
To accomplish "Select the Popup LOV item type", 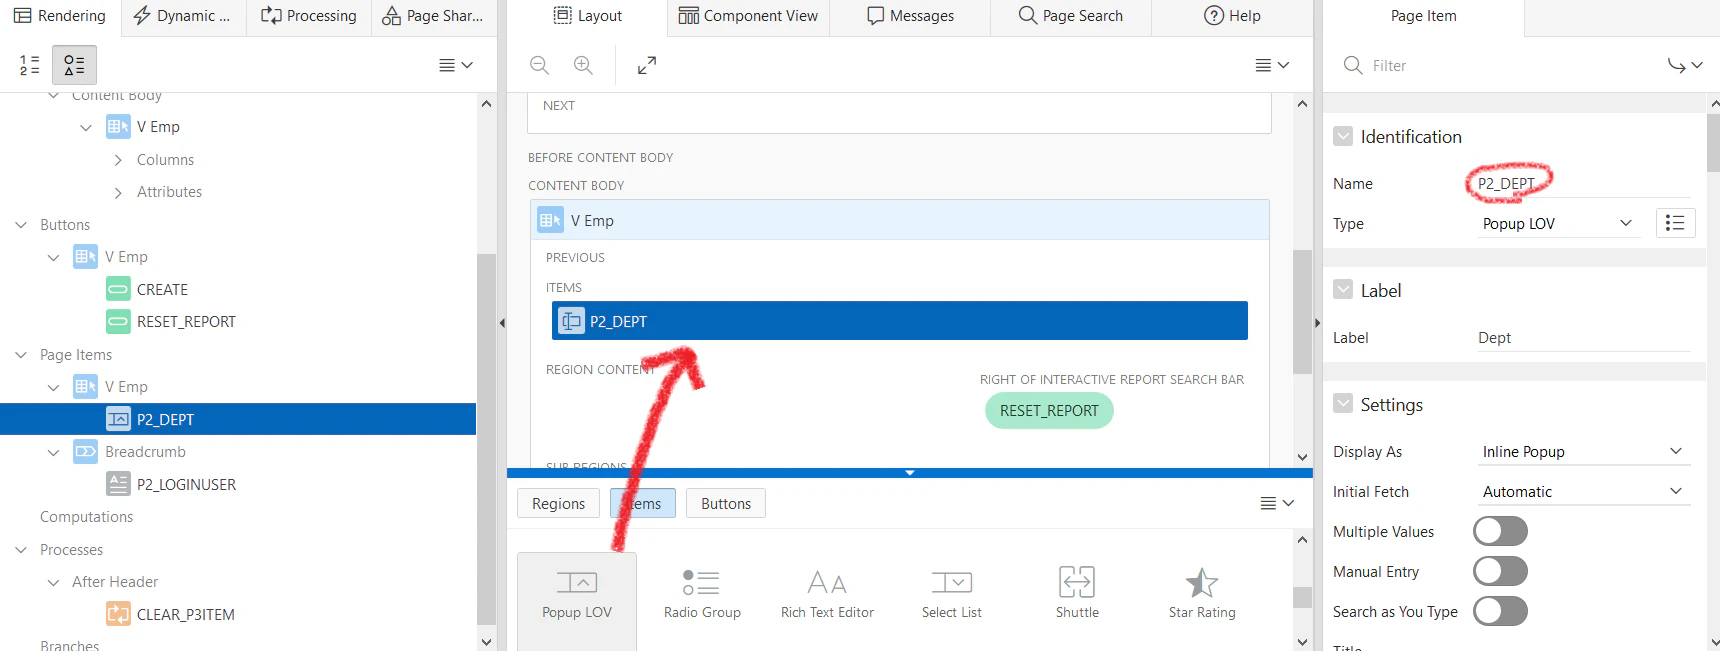I will tap(577, 595).
